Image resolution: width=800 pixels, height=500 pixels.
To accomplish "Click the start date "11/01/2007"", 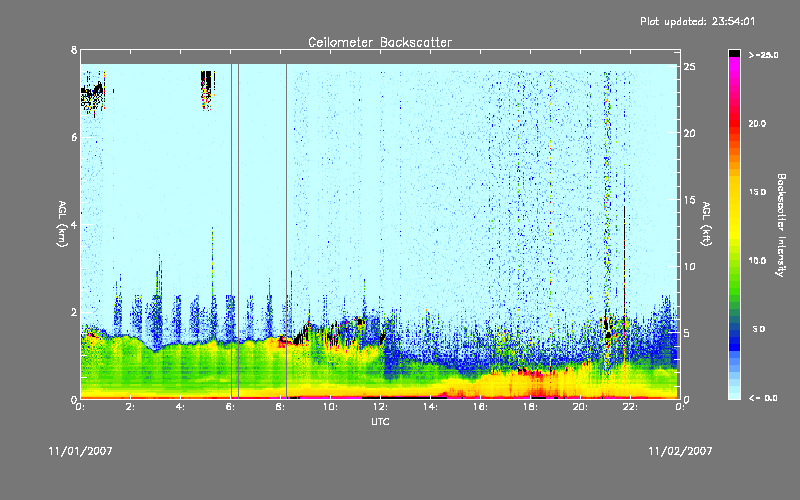I will [81, 451].
